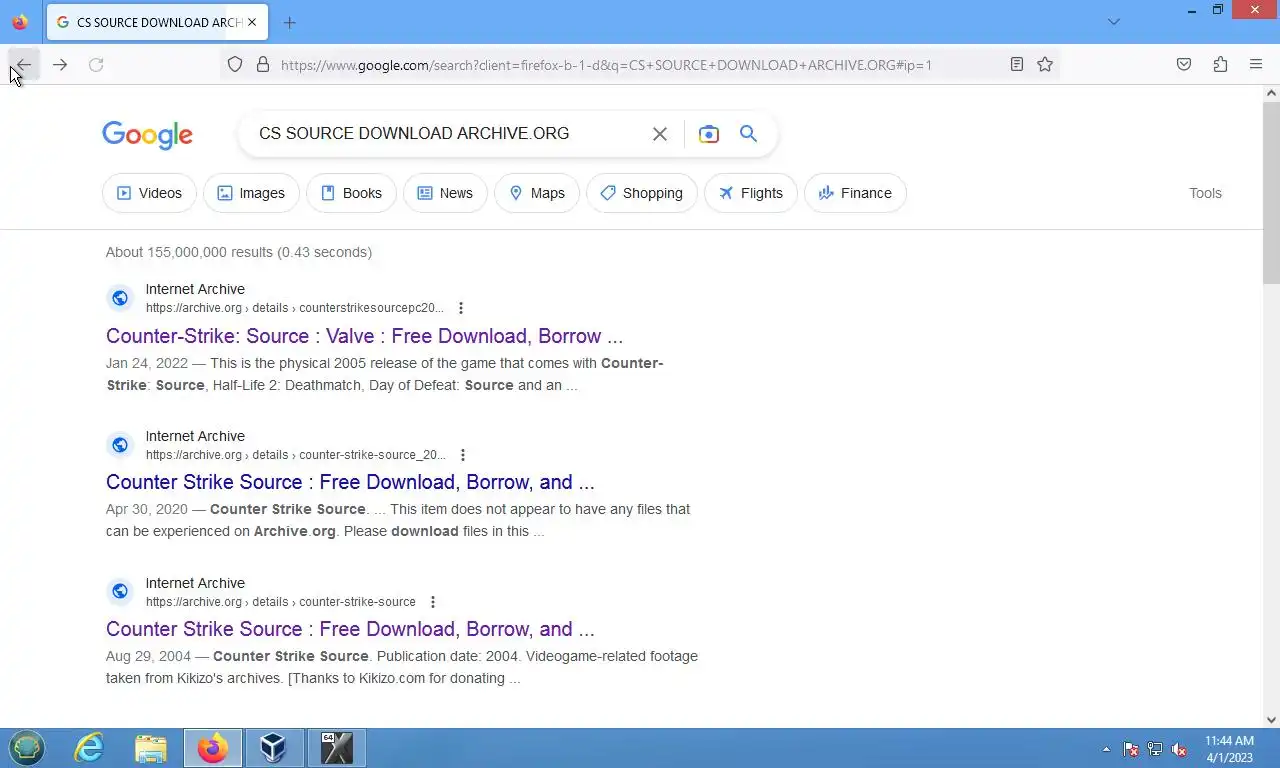The height and width of the screenshot is (768, 1280).
Task: Open three-dot menu for counter-strike-source_20 result
Action: tap(462, 455)
